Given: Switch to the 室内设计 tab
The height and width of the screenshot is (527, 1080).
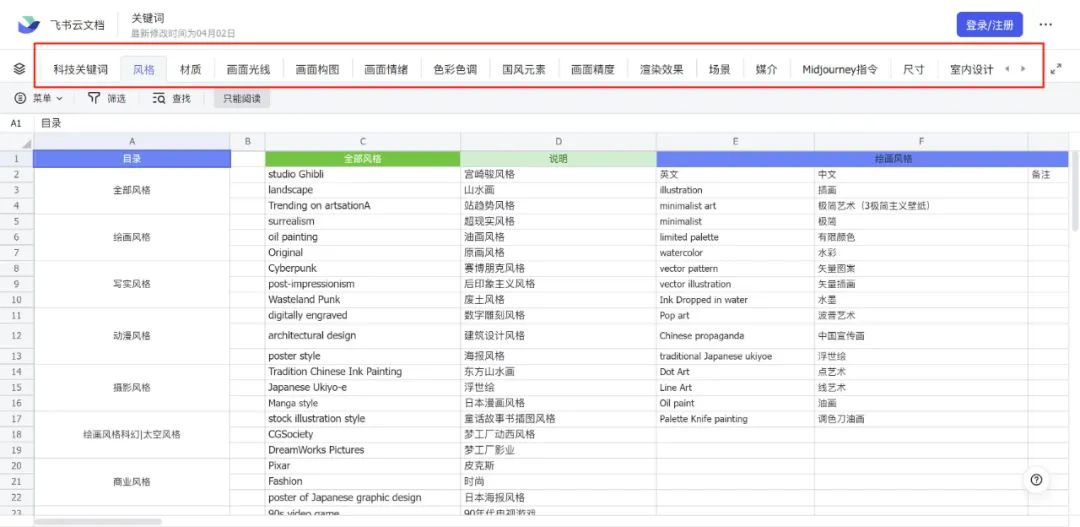Looking at the screenshot, I should [972, 70].
